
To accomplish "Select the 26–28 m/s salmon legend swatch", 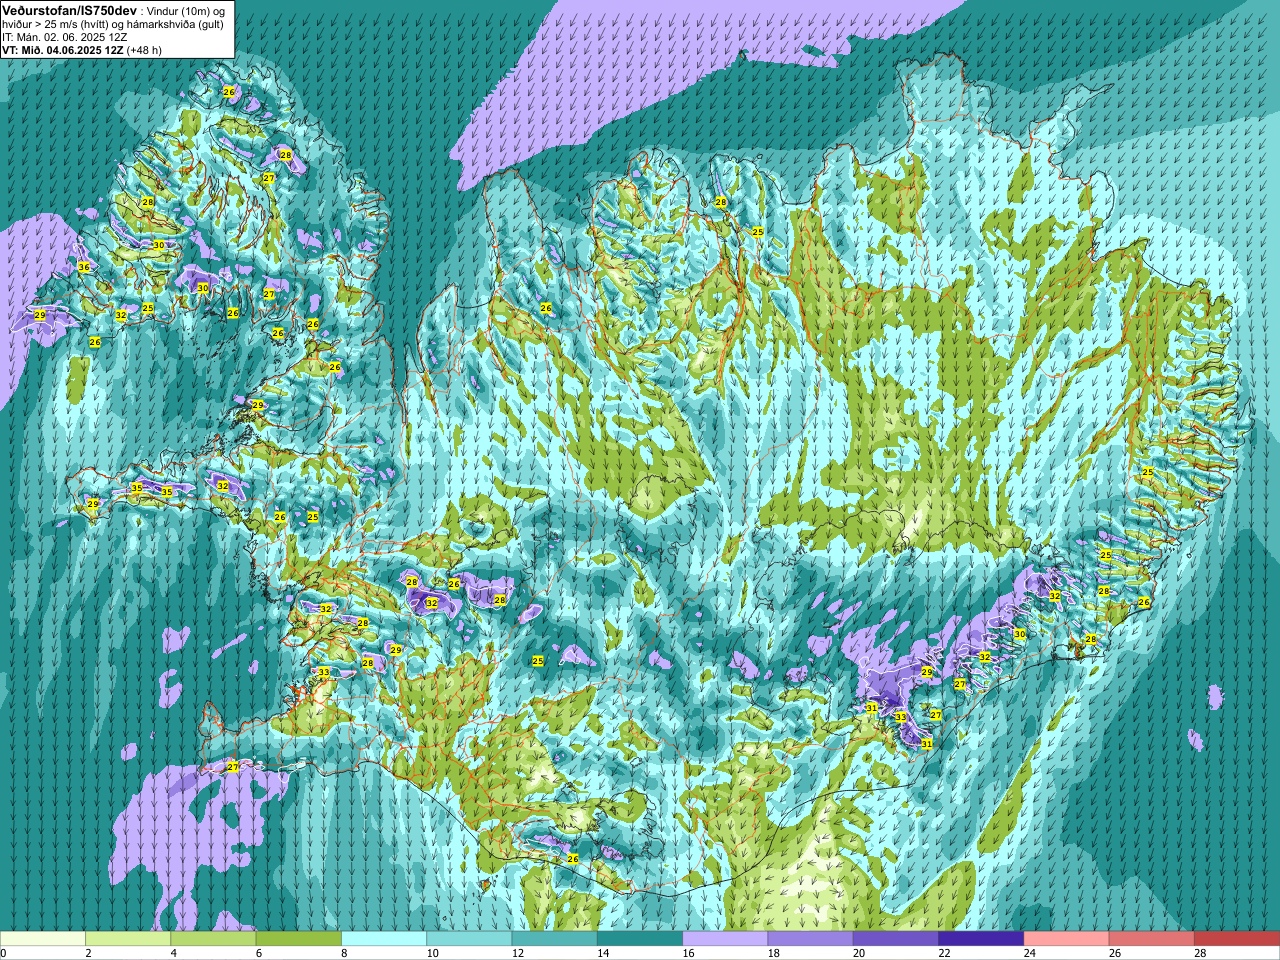I will coord(1152,939).
